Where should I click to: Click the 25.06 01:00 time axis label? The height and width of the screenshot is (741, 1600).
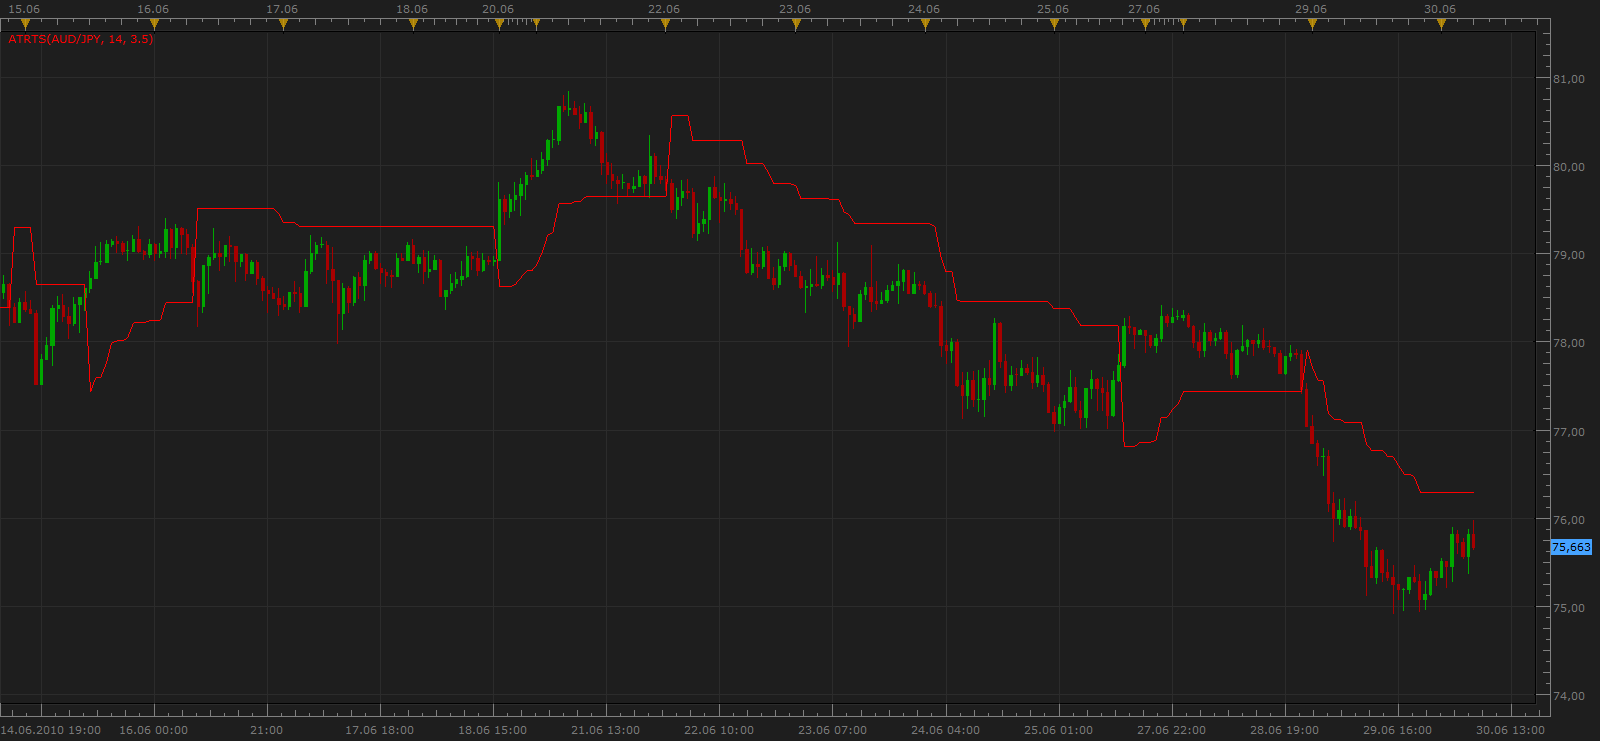click(x=1059, y=730)
